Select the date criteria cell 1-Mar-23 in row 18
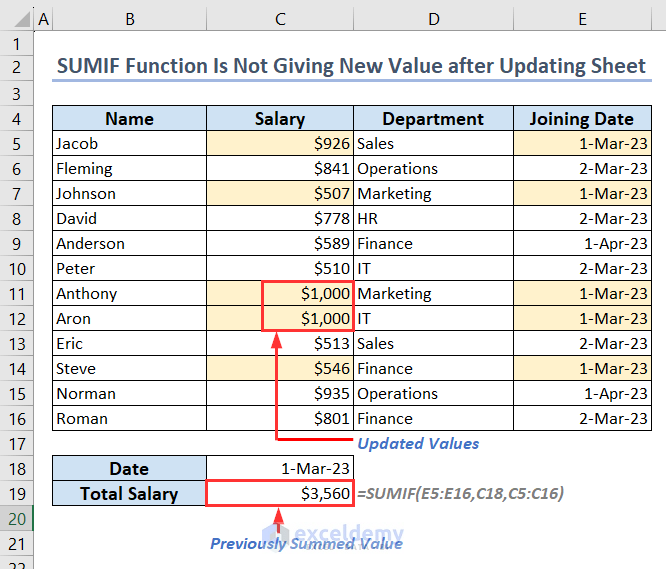666x569 pixels. [280, 468]
